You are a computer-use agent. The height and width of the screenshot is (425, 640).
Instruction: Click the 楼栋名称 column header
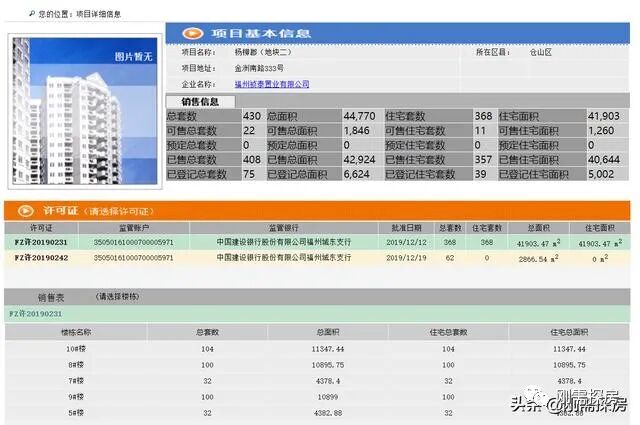click(76, 332)
